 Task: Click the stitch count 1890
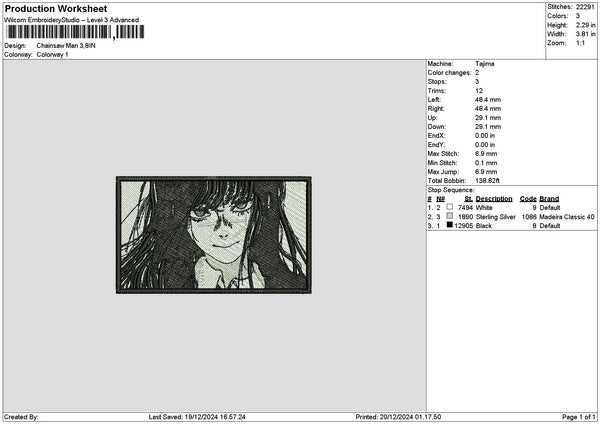coord(465,217)
